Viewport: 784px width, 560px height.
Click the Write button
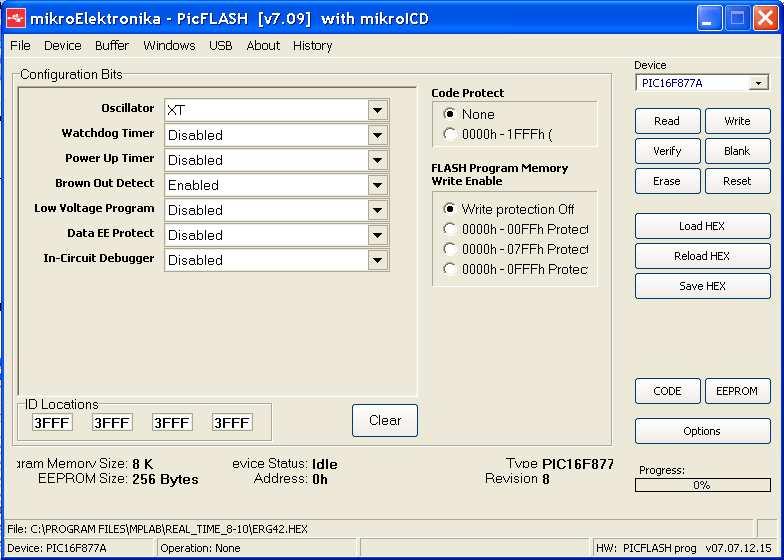[x=738, y=121]
